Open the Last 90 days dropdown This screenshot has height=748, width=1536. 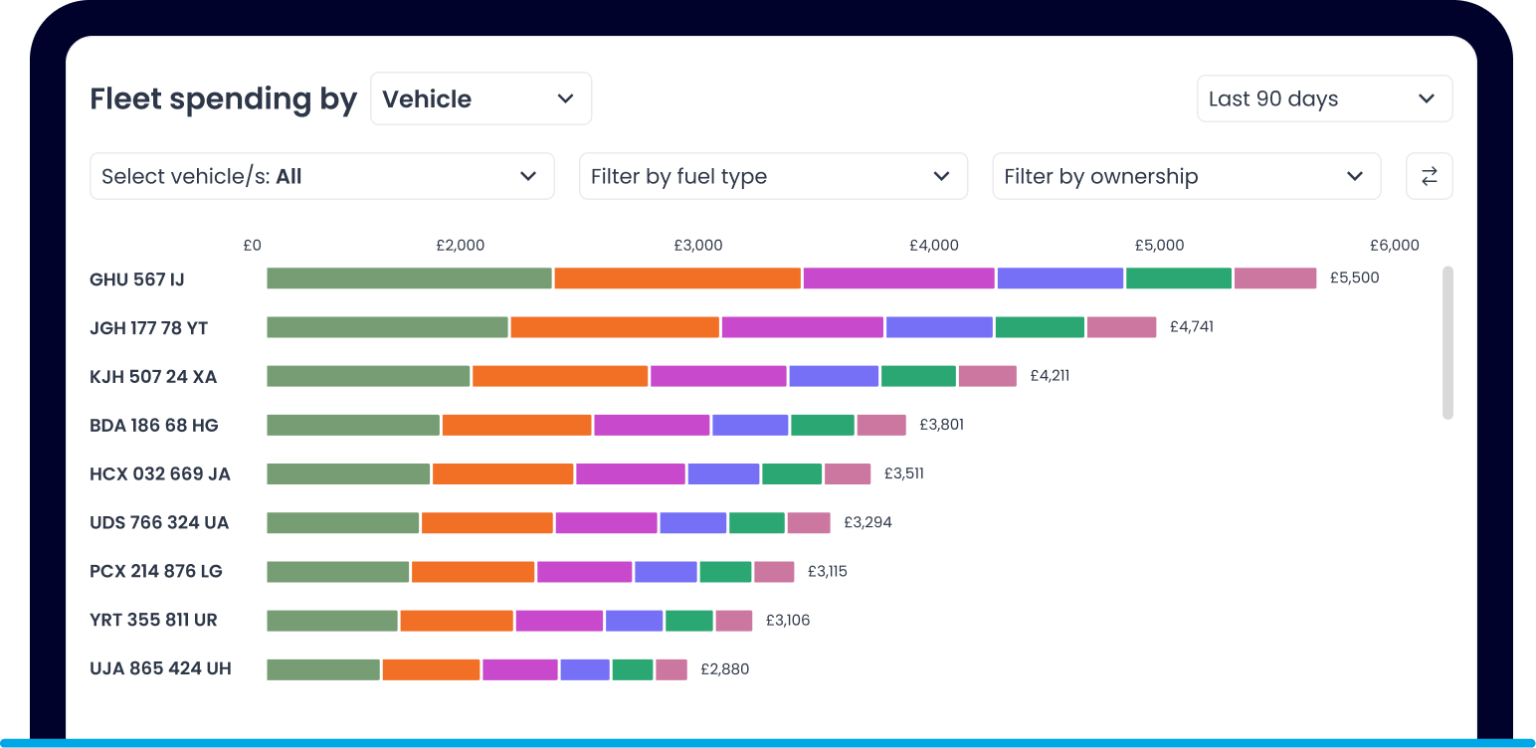pyautogui.click(x=1323, y=99)
